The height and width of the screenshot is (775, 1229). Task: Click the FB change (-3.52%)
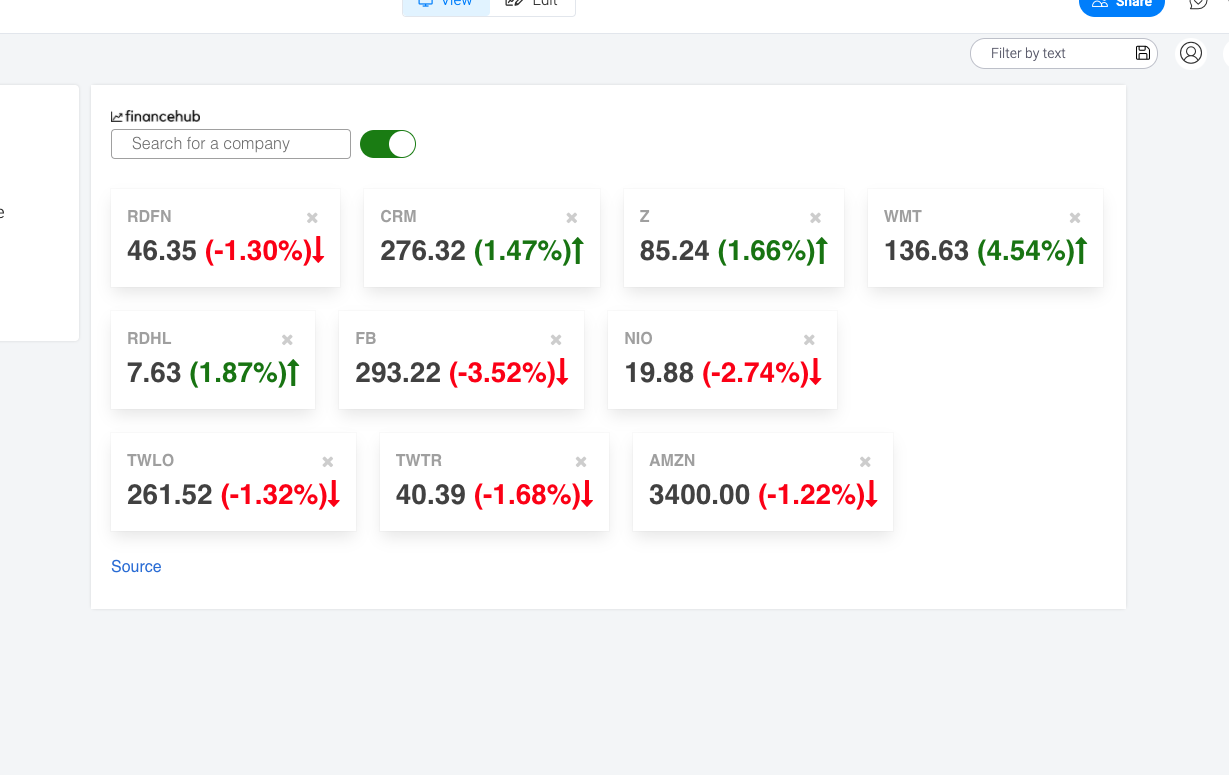click(x=501, y=372)
